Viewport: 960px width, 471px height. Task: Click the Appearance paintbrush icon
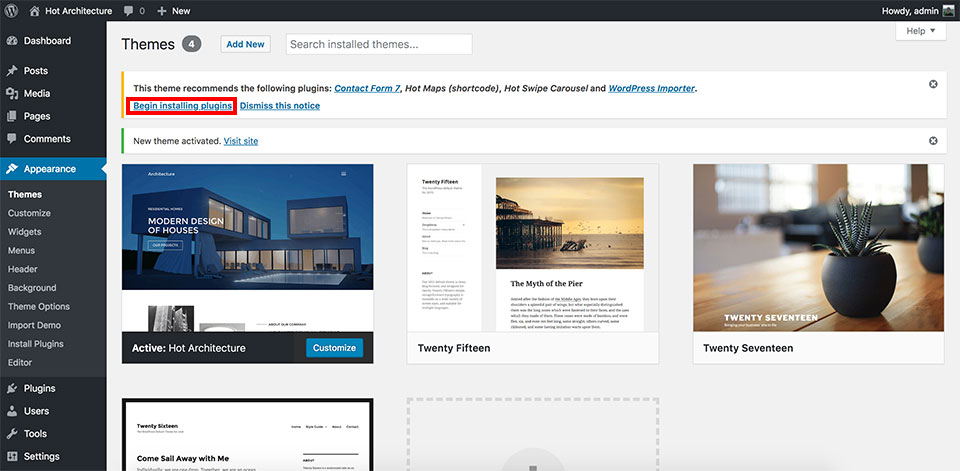point(12,169)
